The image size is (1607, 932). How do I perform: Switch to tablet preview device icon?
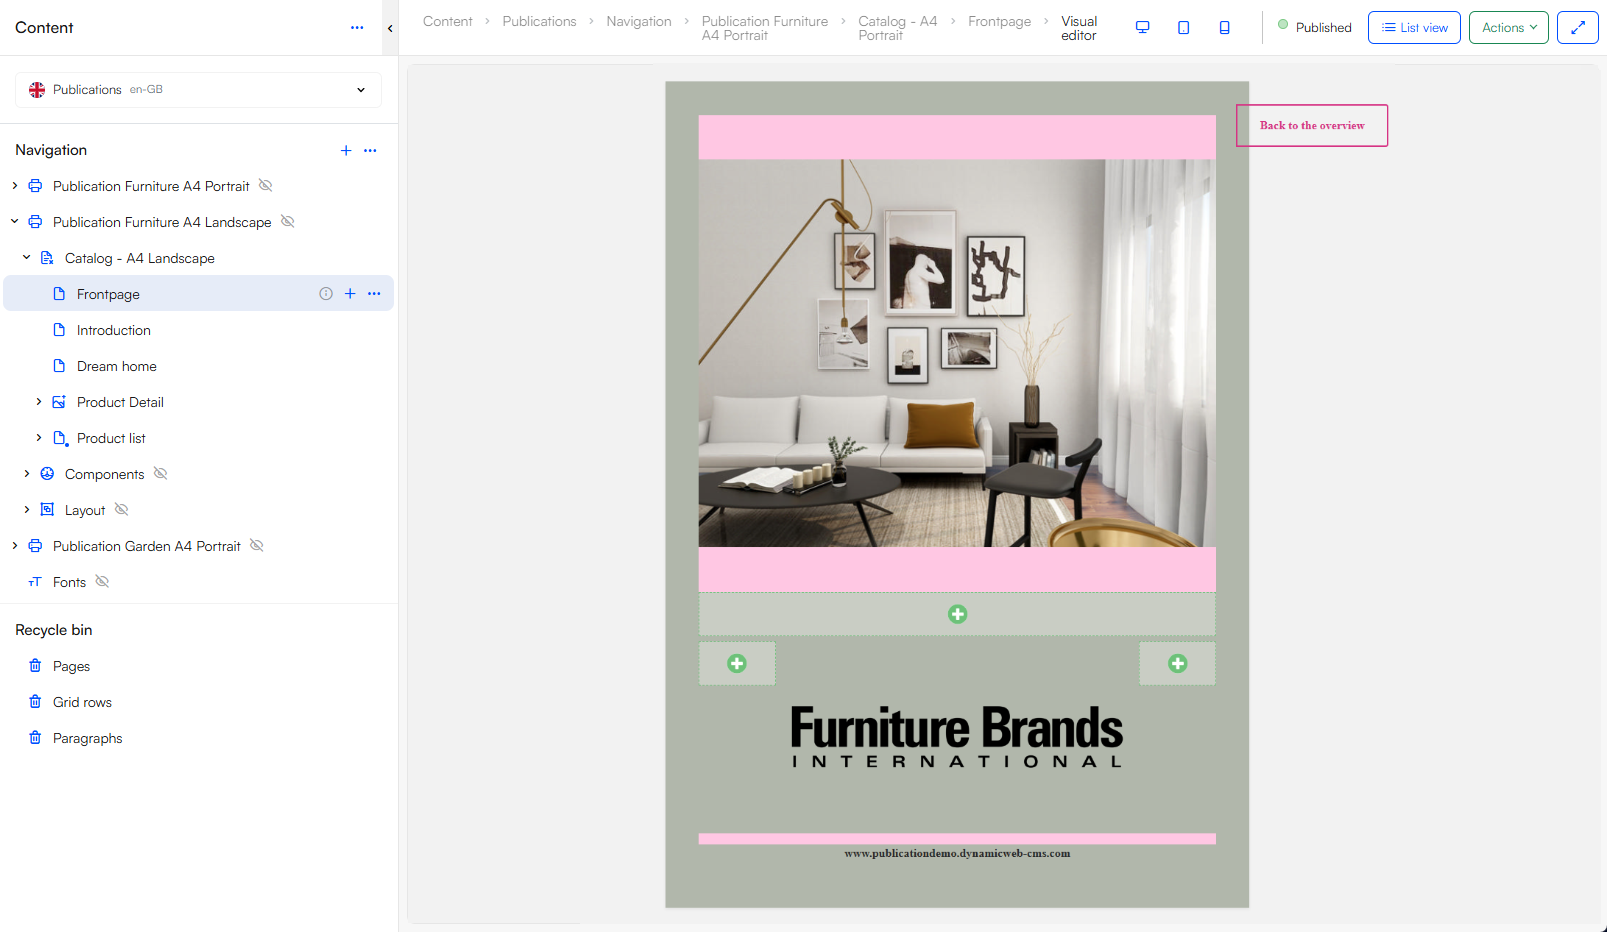tap(1183, 28)
